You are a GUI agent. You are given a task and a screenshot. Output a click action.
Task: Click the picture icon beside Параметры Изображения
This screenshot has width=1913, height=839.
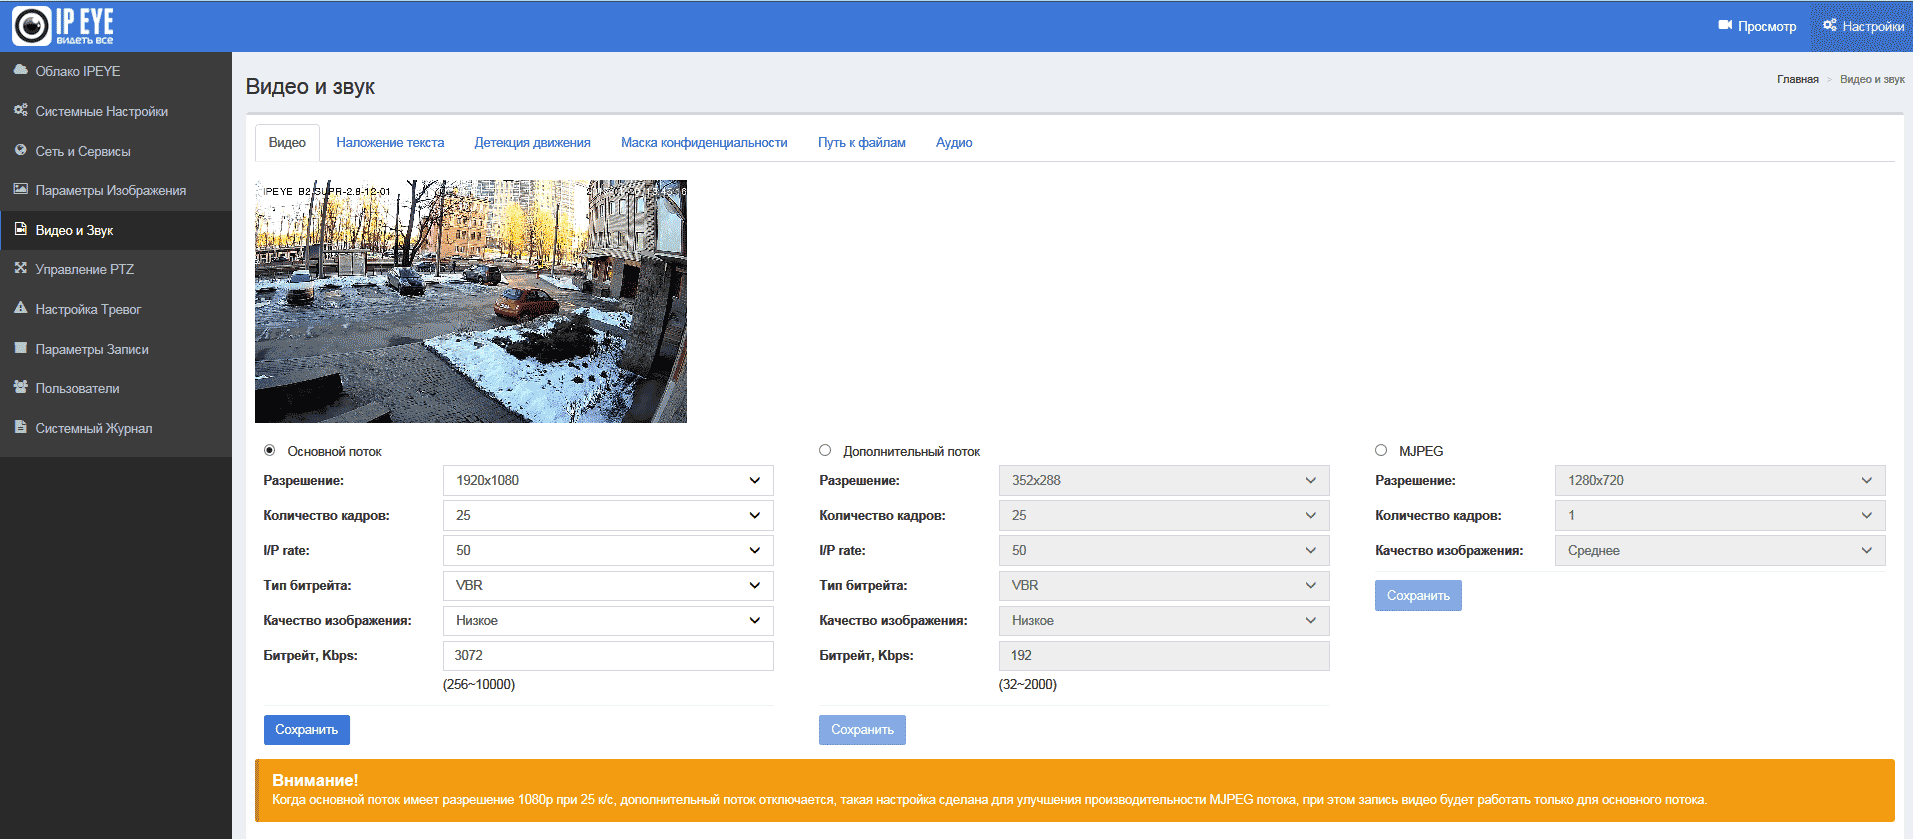pos(20,189)
